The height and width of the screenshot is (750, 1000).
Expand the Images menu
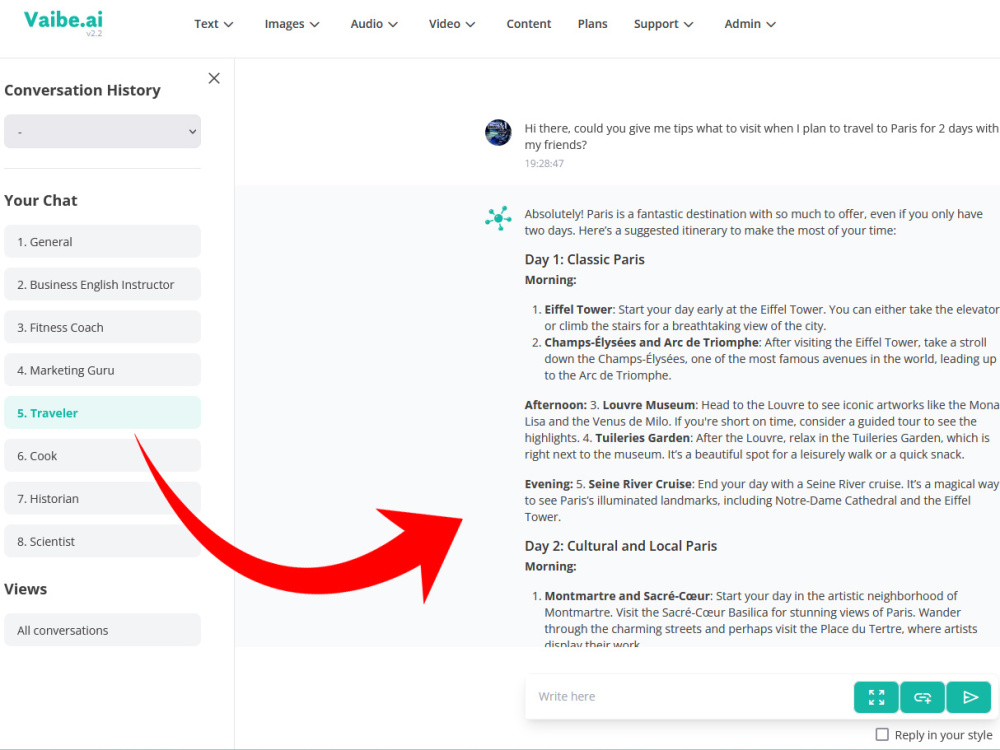pyautogui.click(x=292, y=24)
